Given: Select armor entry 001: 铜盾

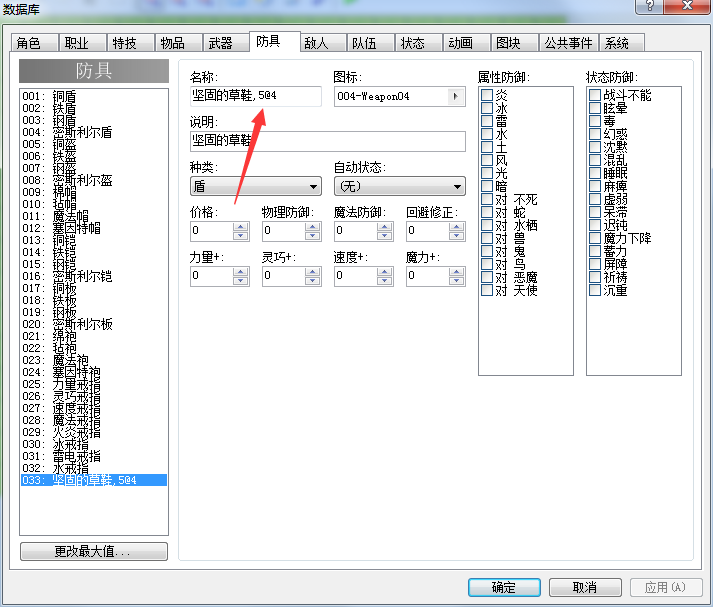Looking at the screenshot, I should [94, 96].
